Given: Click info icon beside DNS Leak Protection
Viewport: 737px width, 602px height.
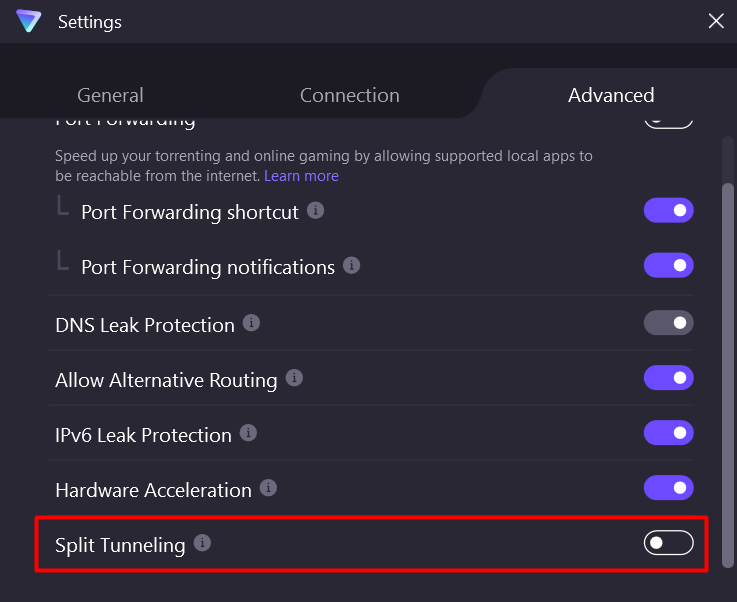Looking at the screenshot, I should point(252,323).
